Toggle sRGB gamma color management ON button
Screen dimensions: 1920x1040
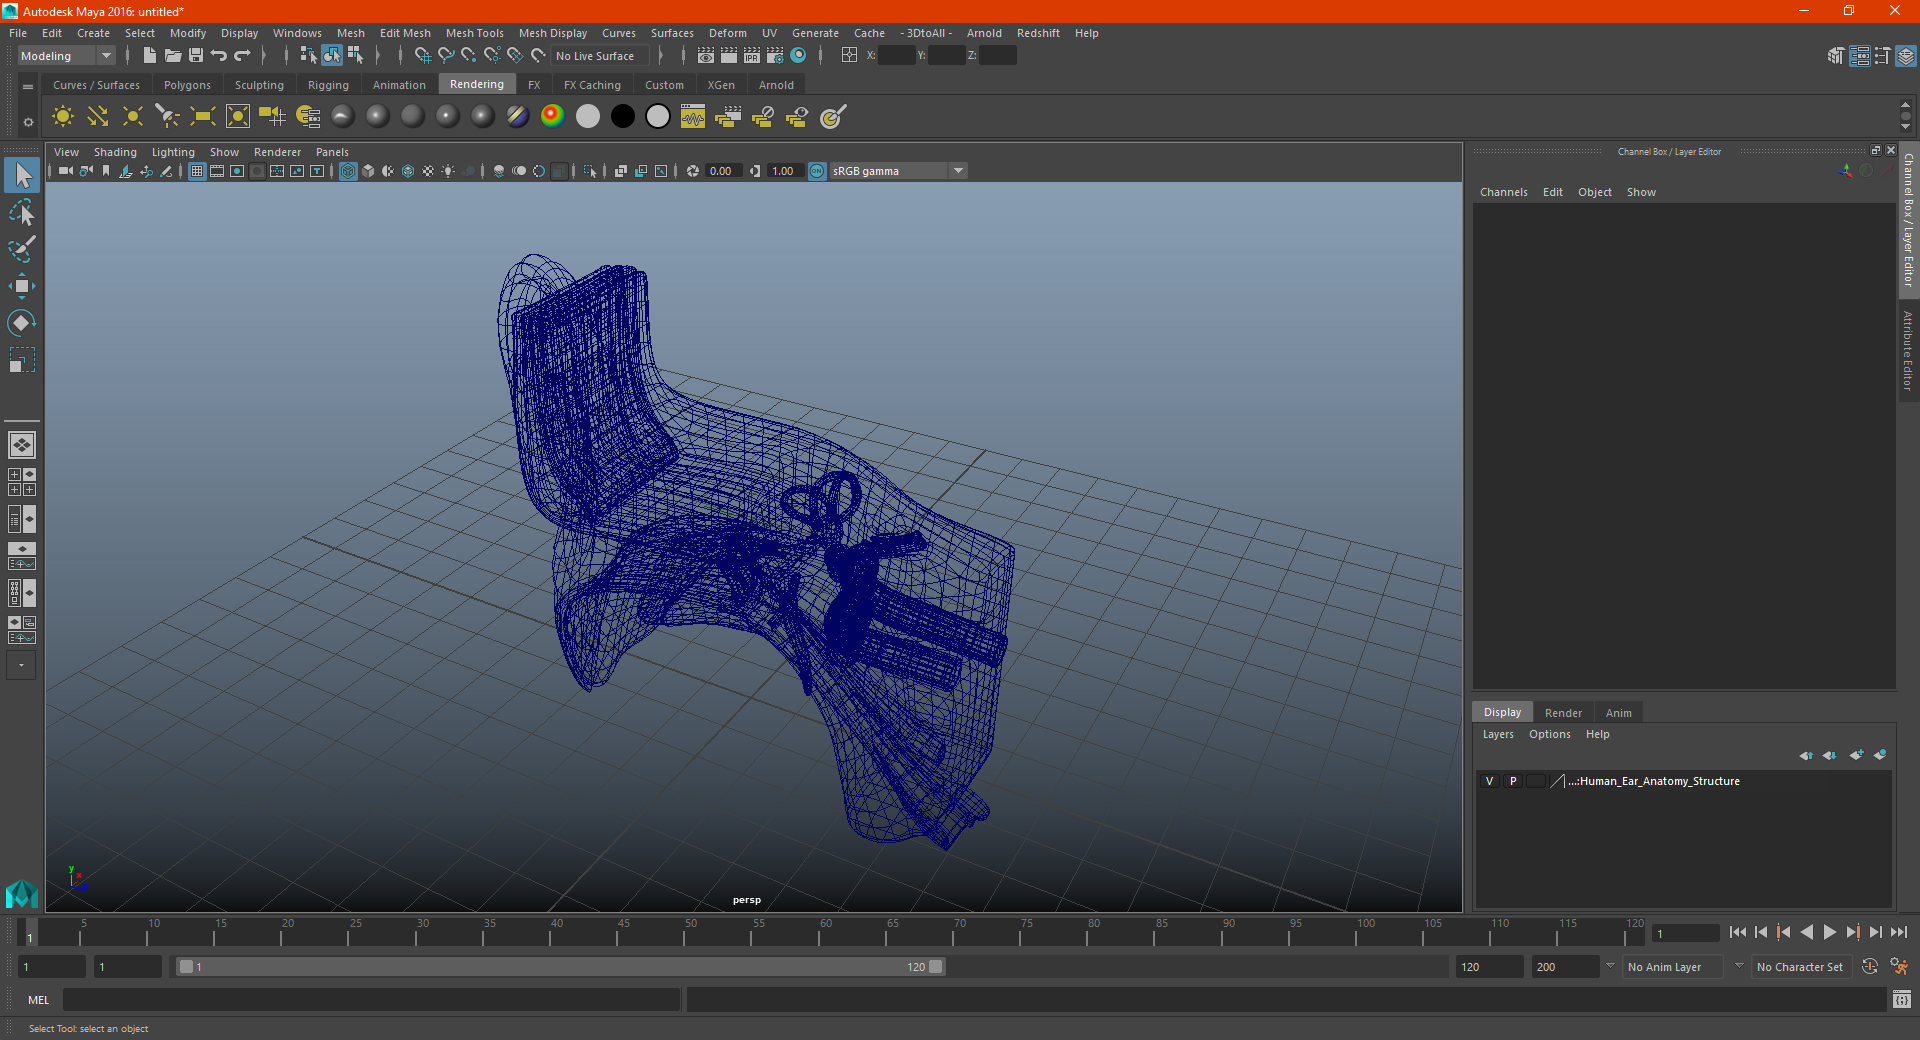coord(817,171)
